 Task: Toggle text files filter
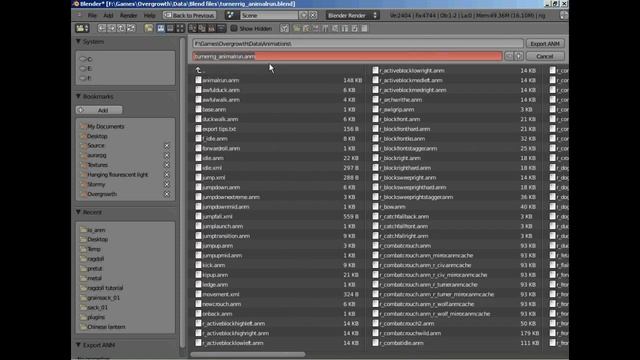click(364, 28)
